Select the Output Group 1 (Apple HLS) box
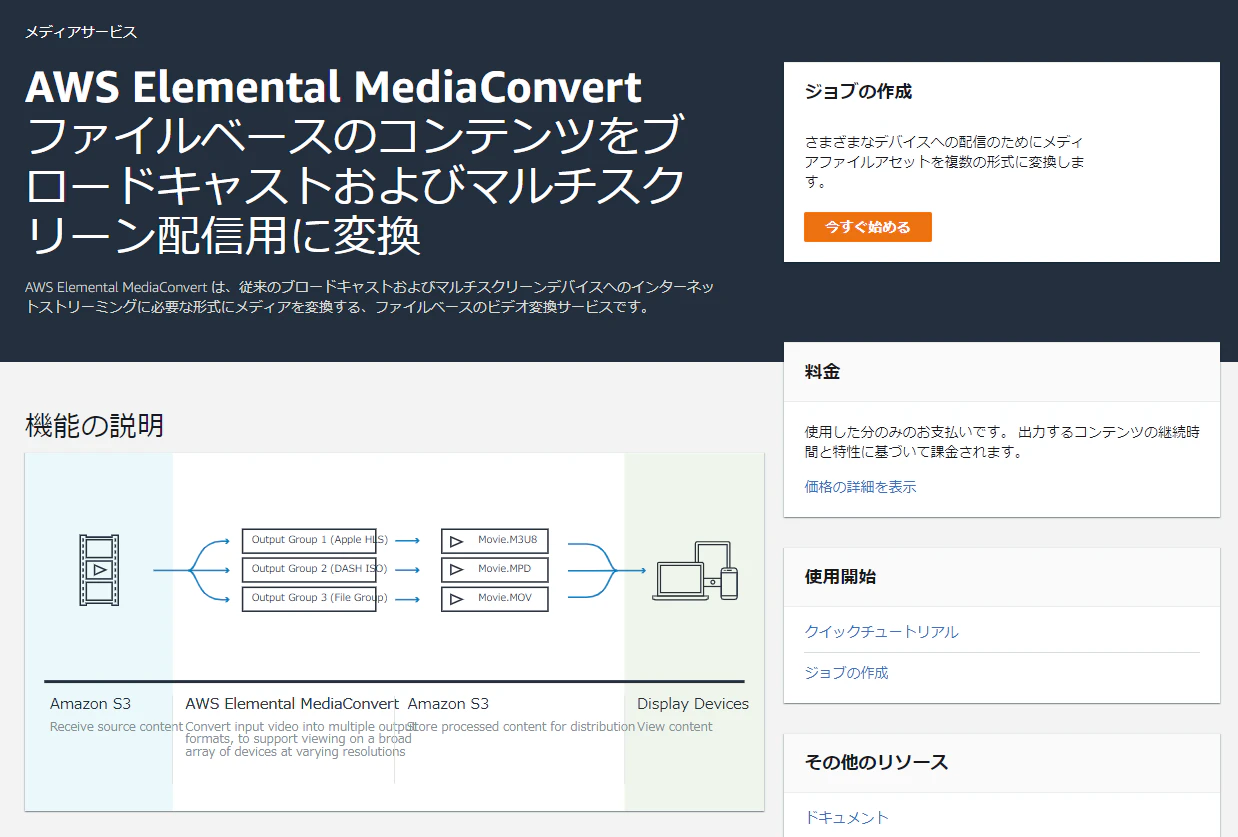 (x=309, y=541)
